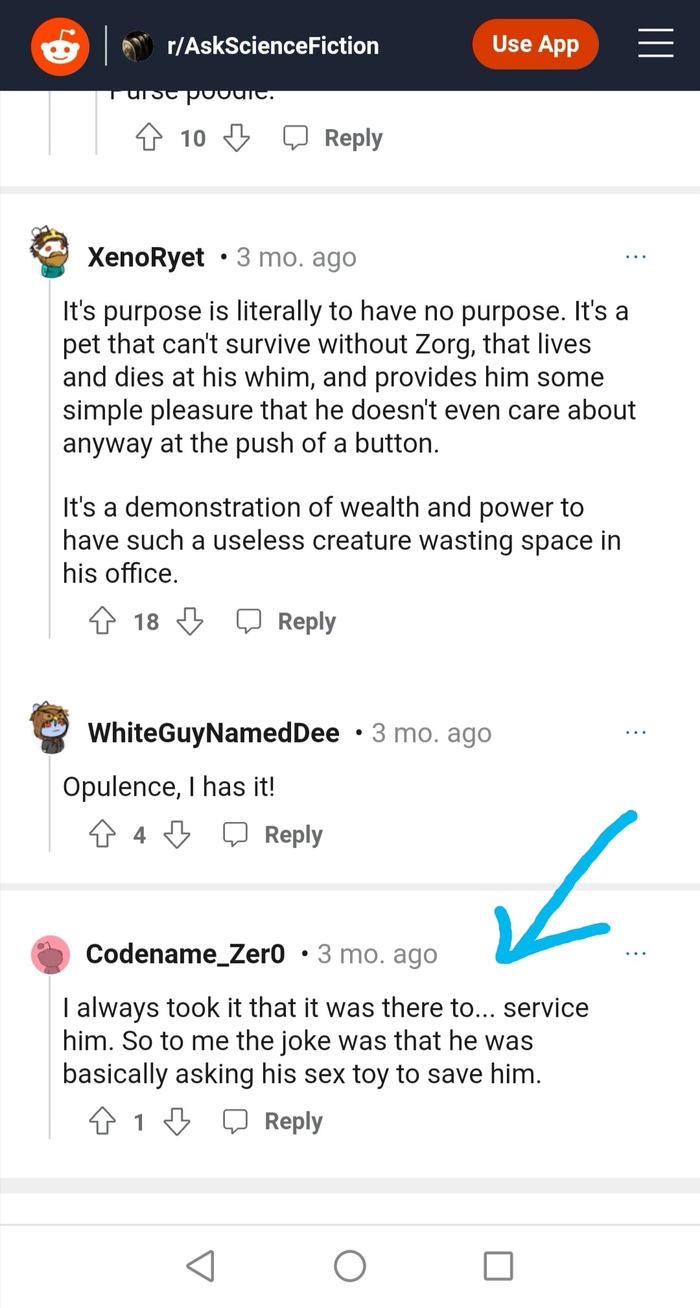Reply to Codename_Zer0's comment
The width and height of the screenshot is (700, 1308).
click(273, 1122)
